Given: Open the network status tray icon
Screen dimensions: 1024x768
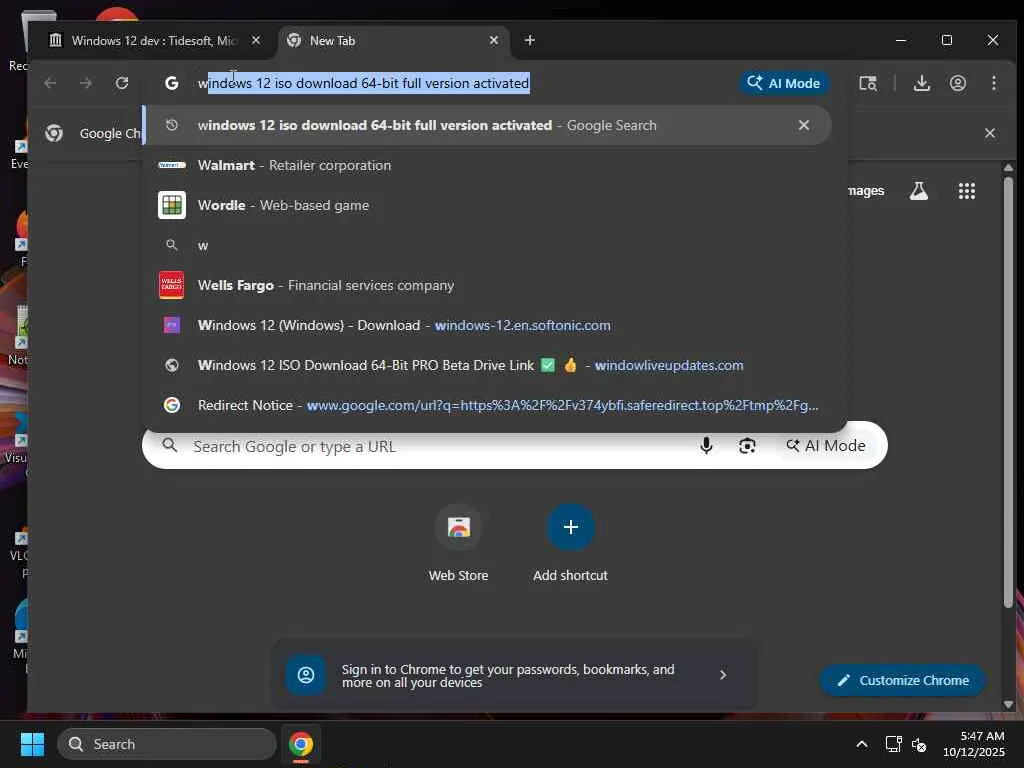Looking at the screenshot, I should [893, 744].
